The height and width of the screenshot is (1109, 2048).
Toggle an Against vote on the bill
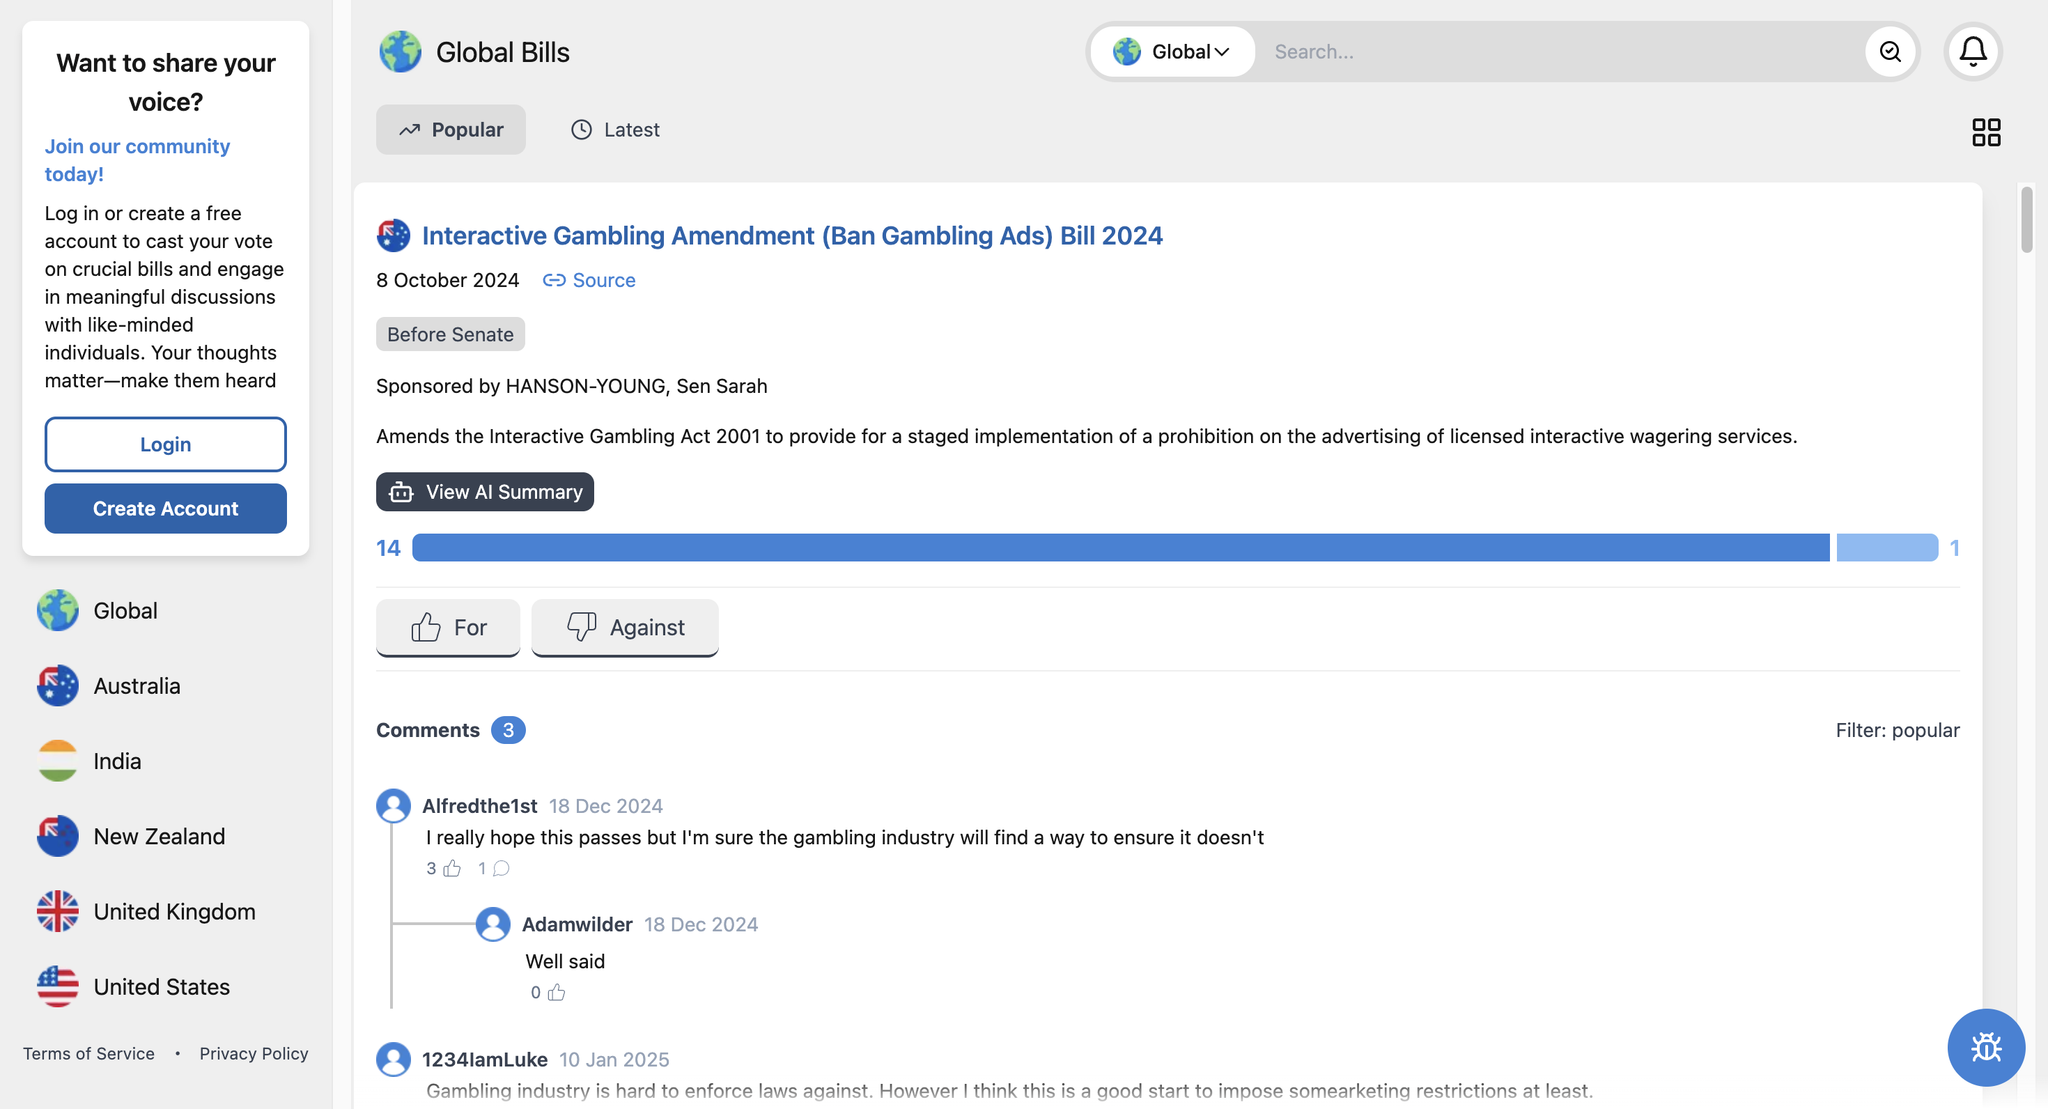[624, 627]
